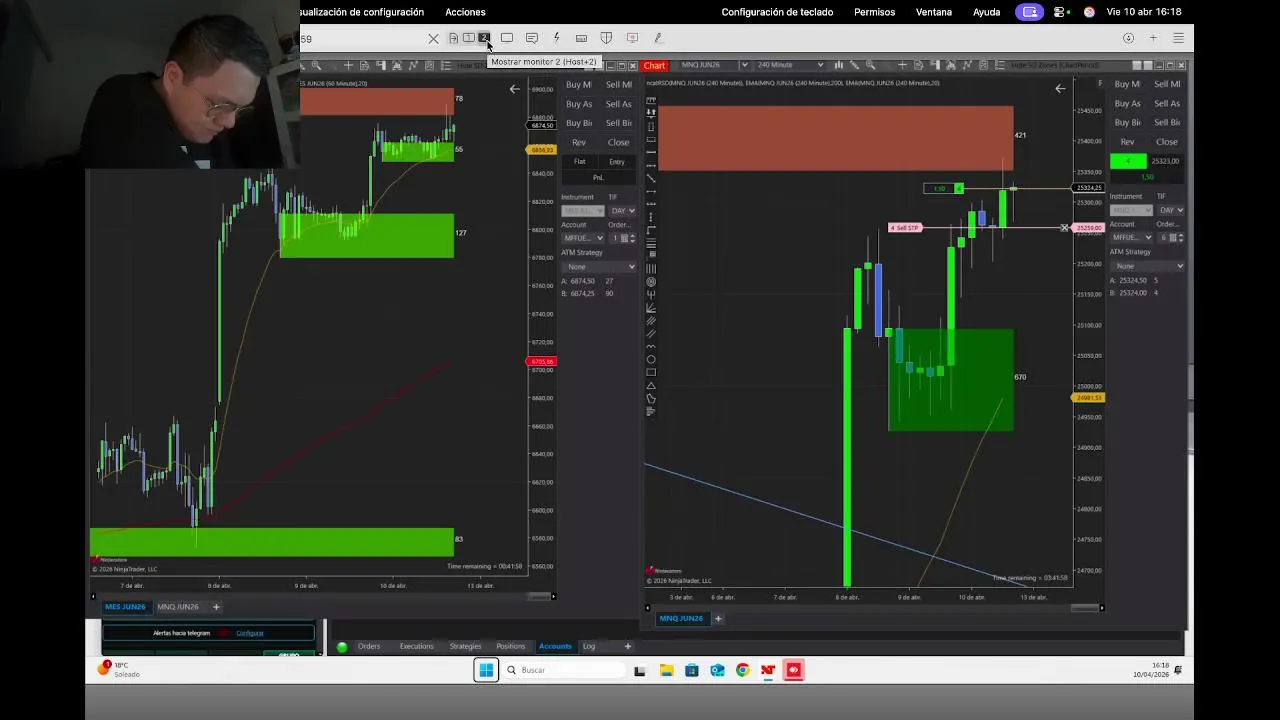Add new tab in MNQ chart window
Image resolution: width=1280 pixels, height=720 pixels.
tap(718, 618)
